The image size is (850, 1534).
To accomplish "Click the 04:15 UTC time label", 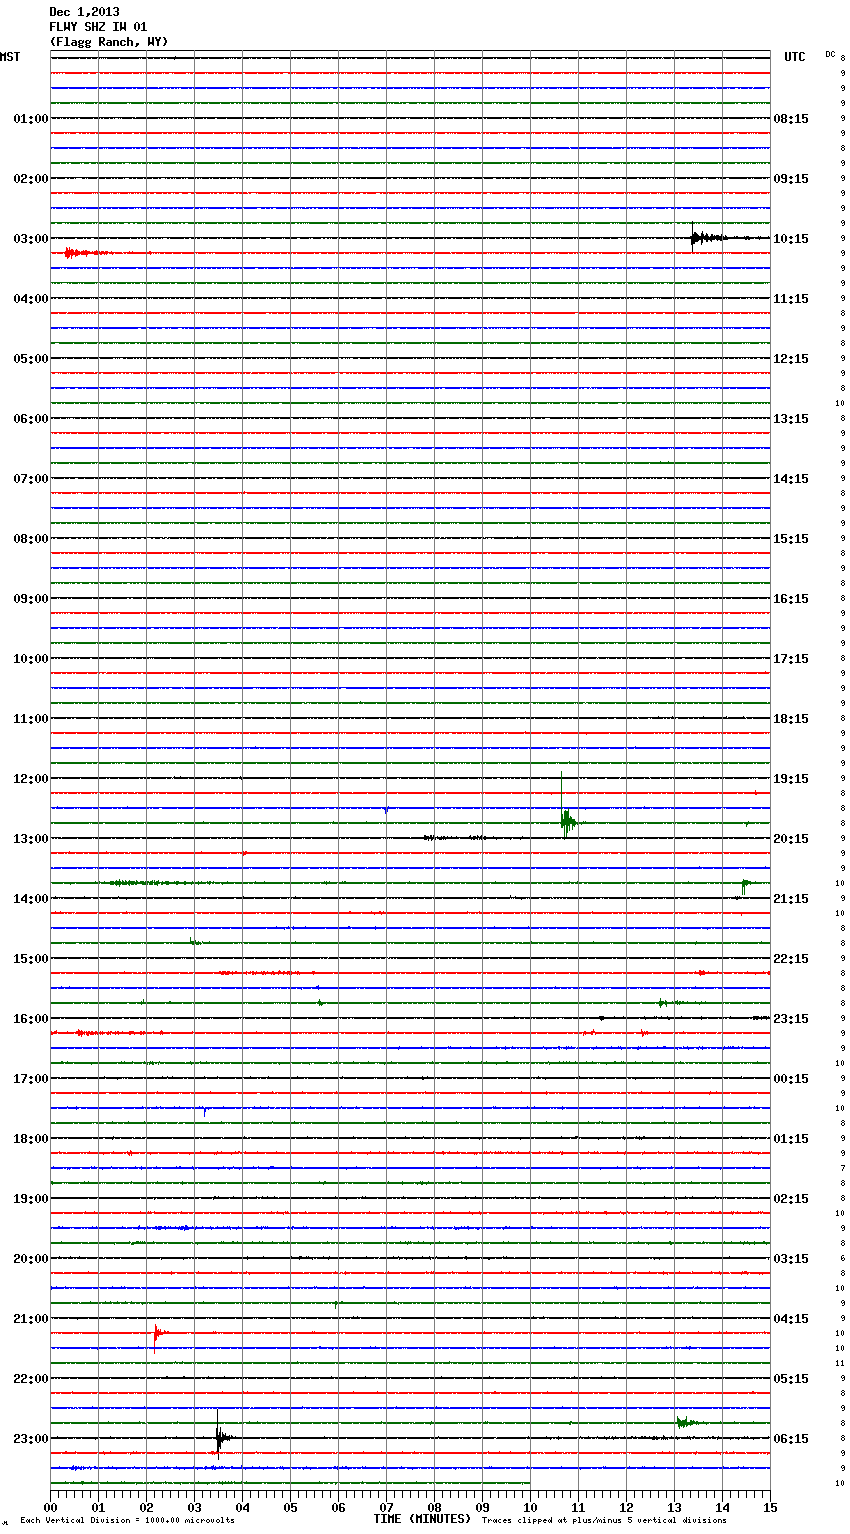I will (x=791, y=1319).
